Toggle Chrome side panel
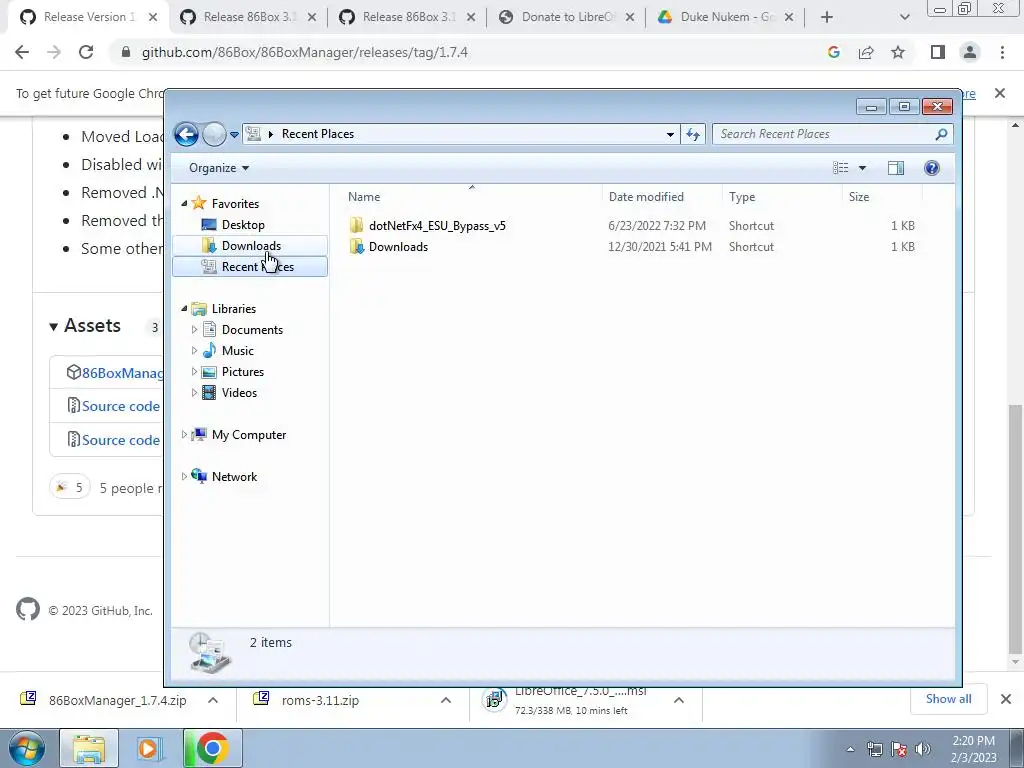The height and width of the screenshot is (768, 1024). click(x=938, y=52)
